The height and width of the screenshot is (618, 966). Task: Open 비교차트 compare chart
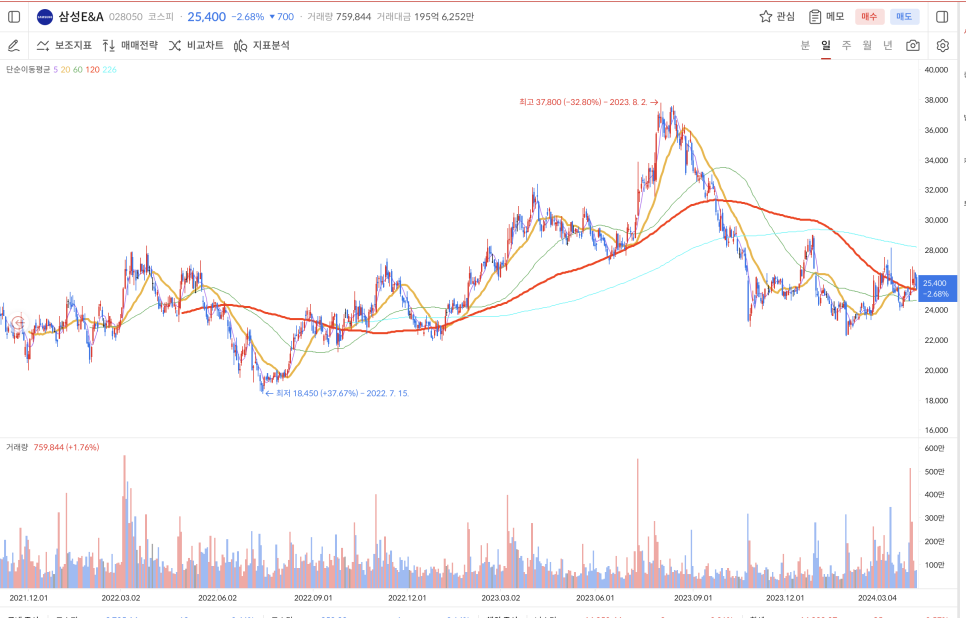[x=196, y=46]
